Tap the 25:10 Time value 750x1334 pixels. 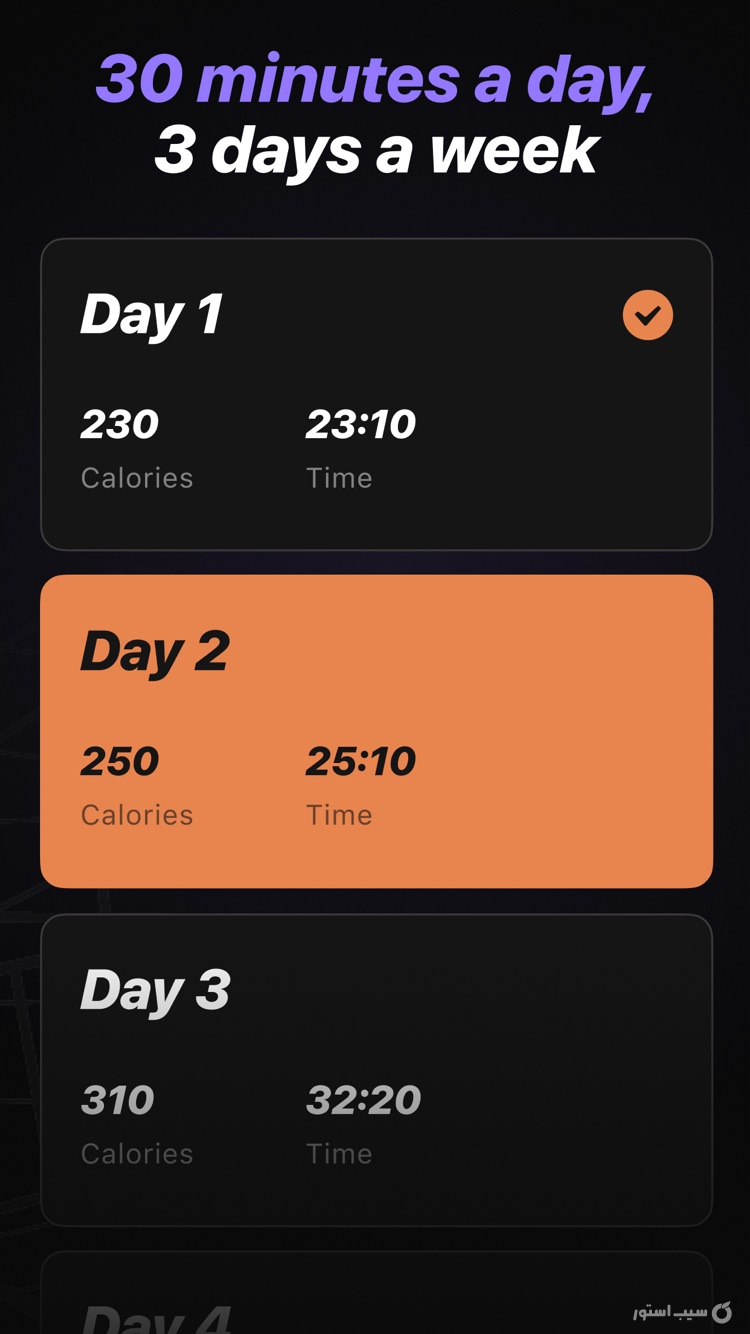coord(361,762)
